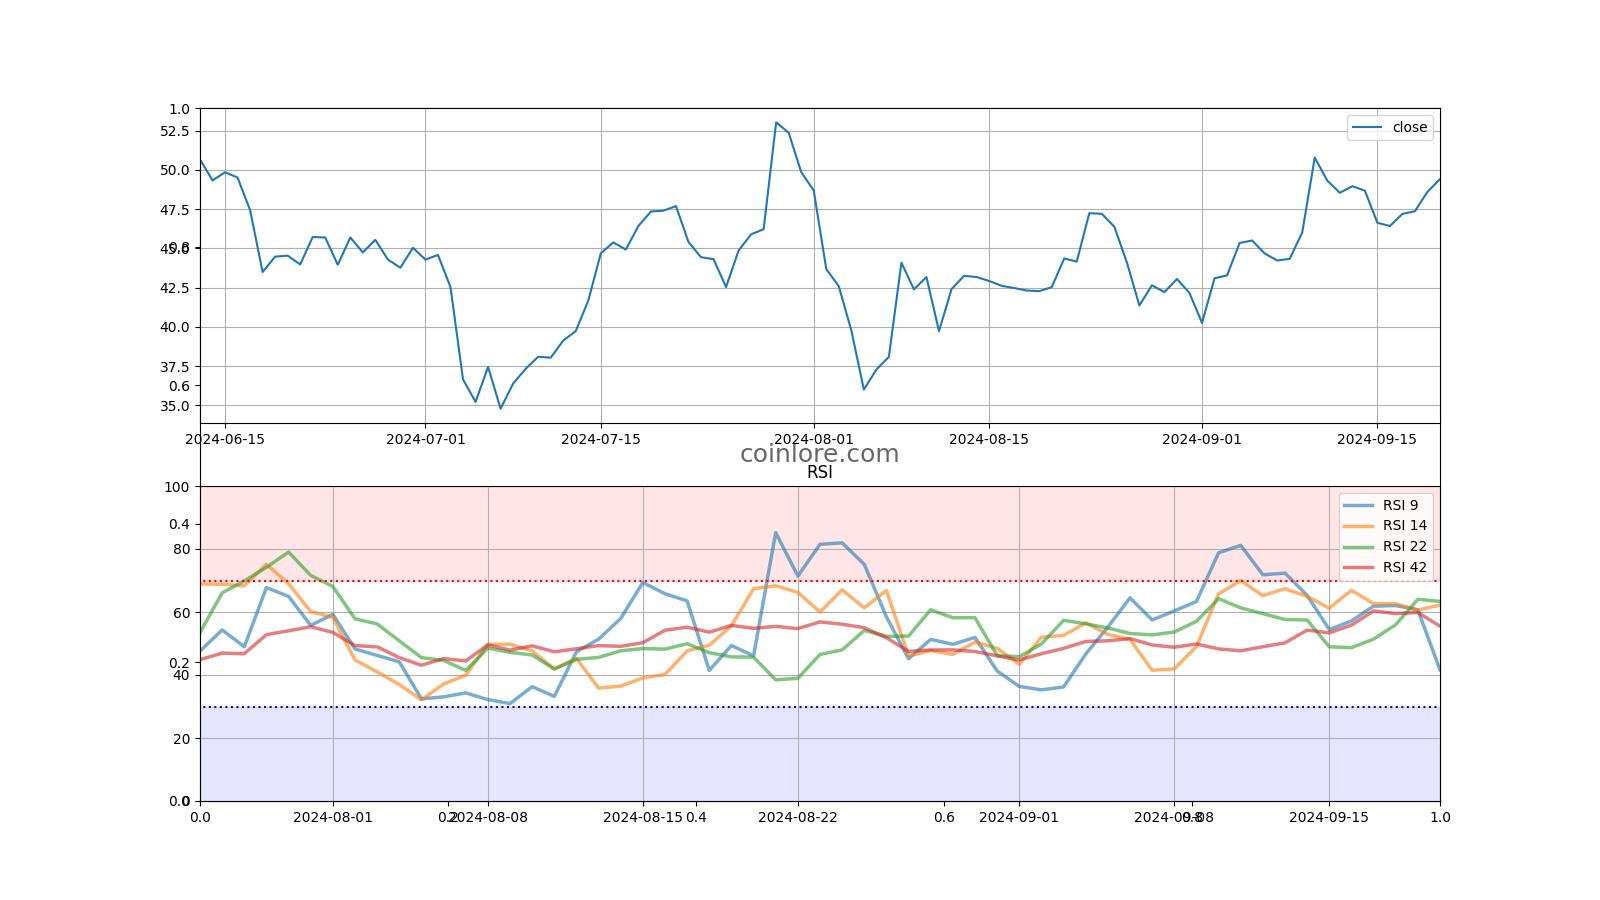Viewport: 1600px width, 900px height.
Task: Click the 47.5 price axis label
Action: 175,210
